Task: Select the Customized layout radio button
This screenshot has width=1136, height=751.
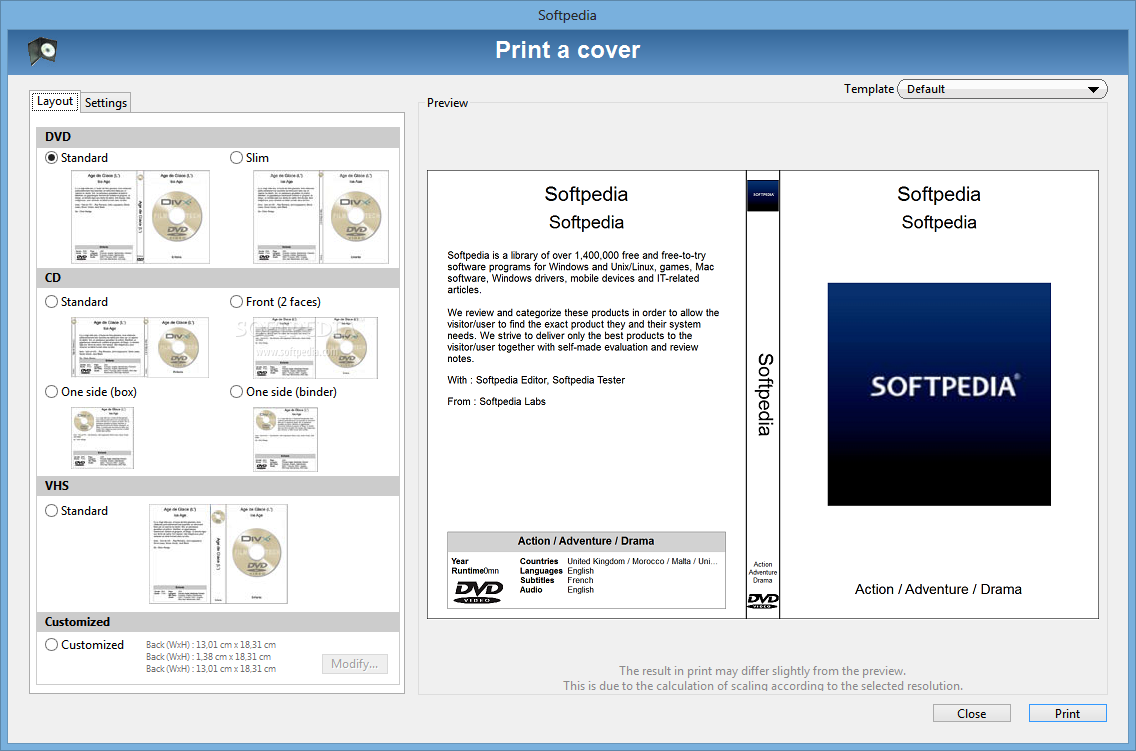Action: click(51, 645)
